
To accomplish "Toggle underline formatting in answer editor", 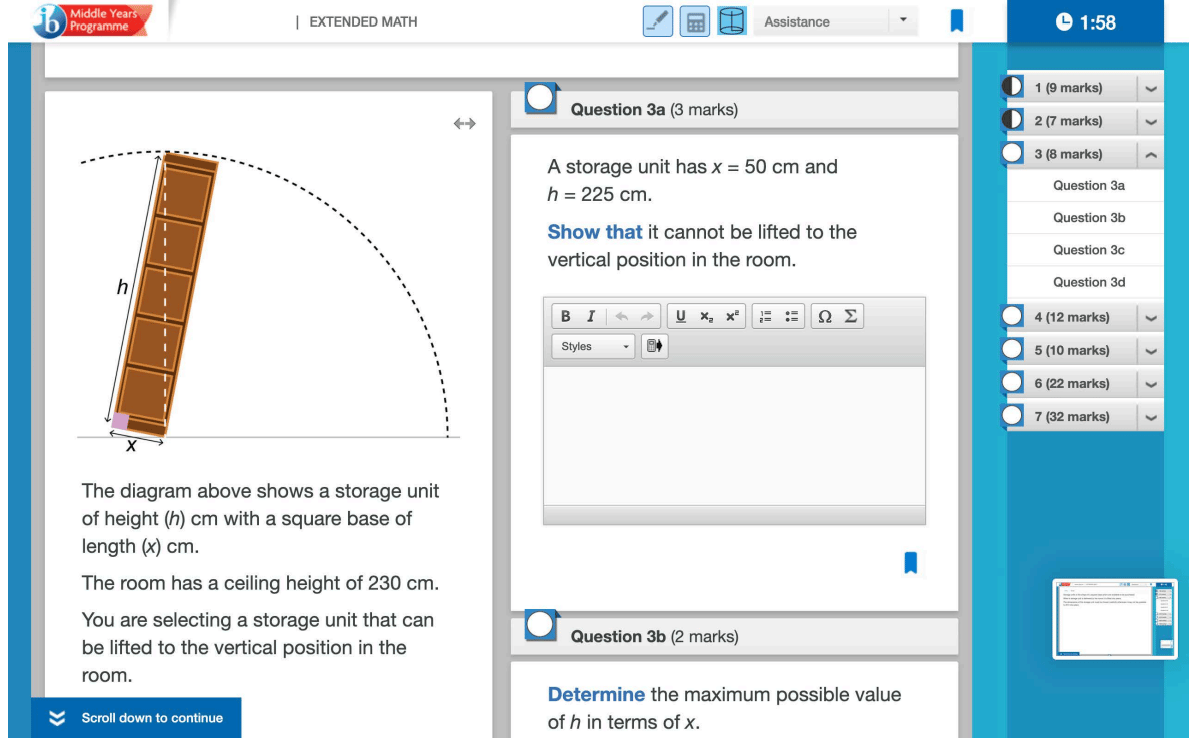I will tap(681, 316).
